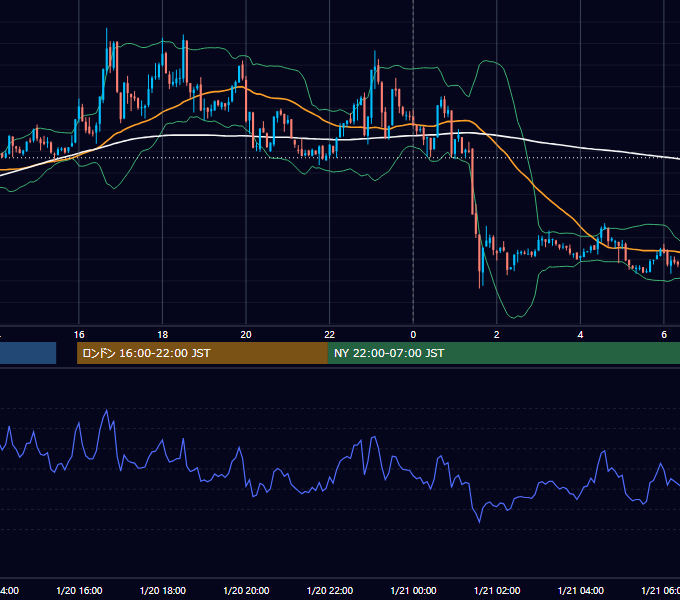680x600 pixels.
Task: Click the "1/20 16:00" label on lower axis
Action: point(79,590)
